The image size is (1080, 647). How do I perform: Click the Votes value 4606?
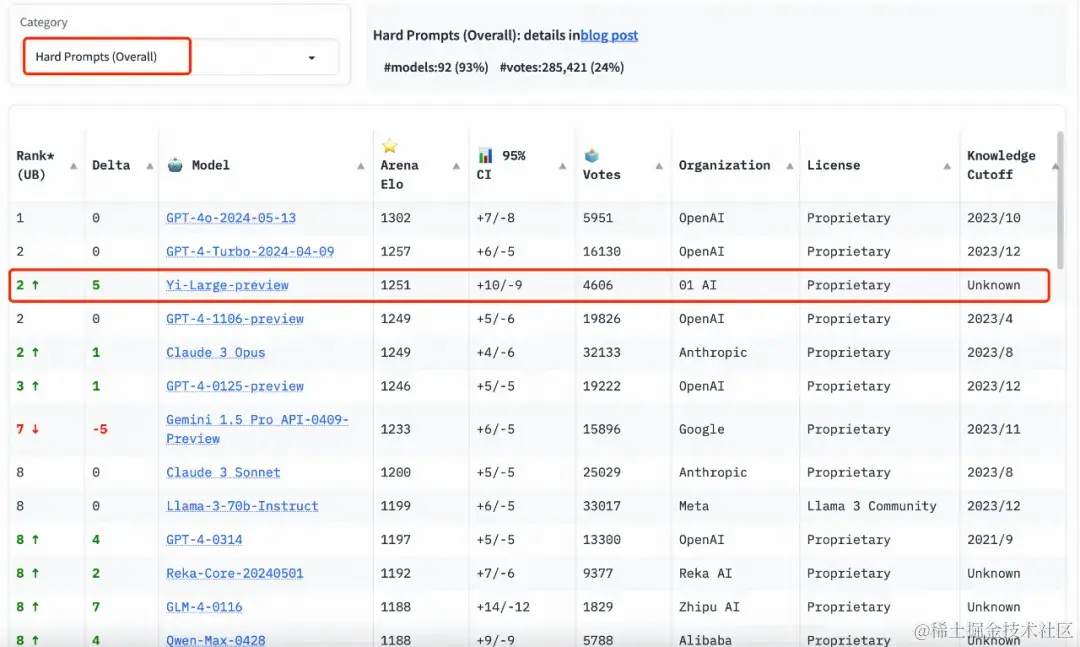(598, 285)
